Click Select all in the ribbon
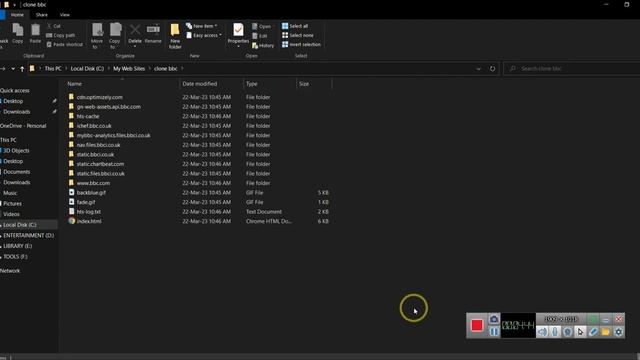 [x=295, y=26]
